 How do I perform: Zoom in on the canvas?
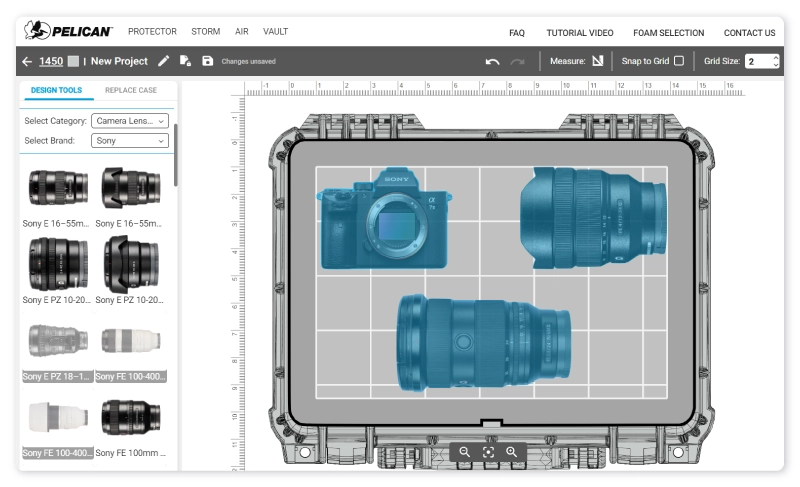coord(512,452)
